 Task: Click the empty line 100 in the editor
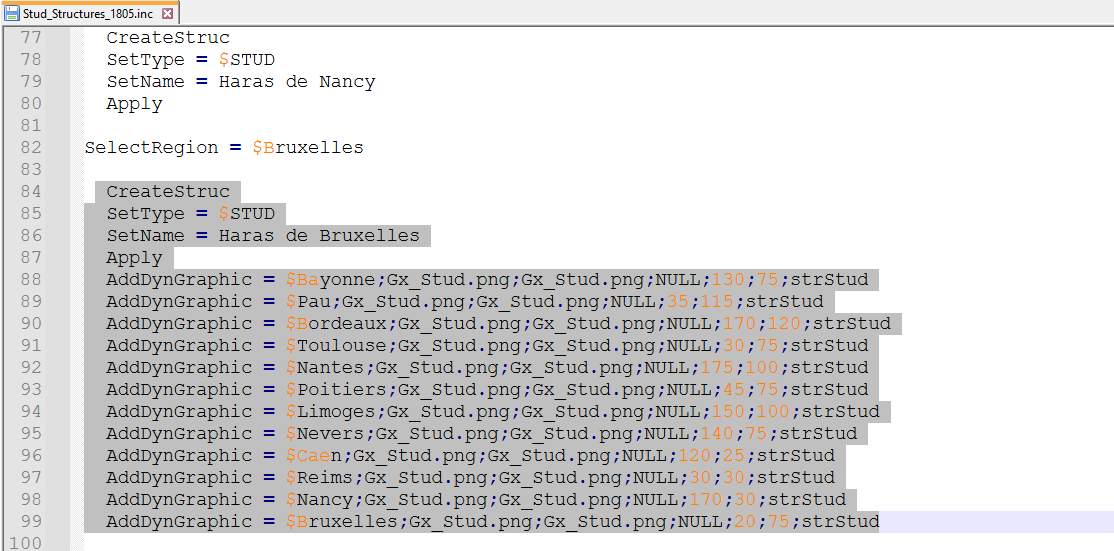[x=597, y=542]
